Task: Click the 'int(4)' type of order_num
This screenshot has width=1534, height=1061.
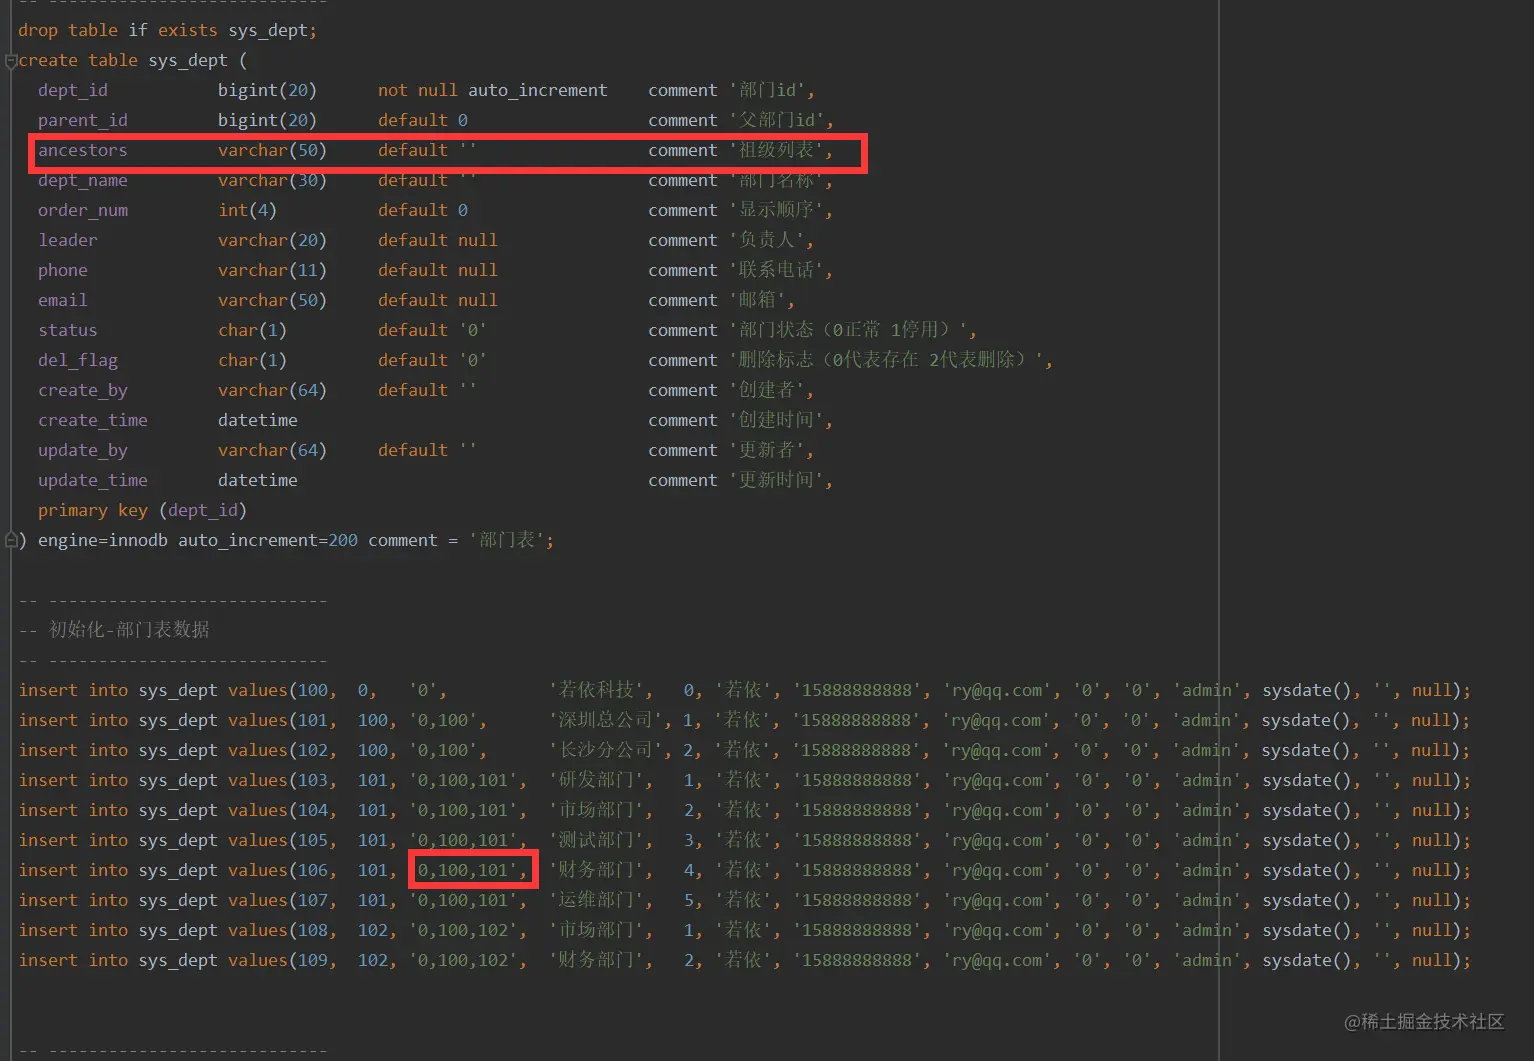Action: 248,210
